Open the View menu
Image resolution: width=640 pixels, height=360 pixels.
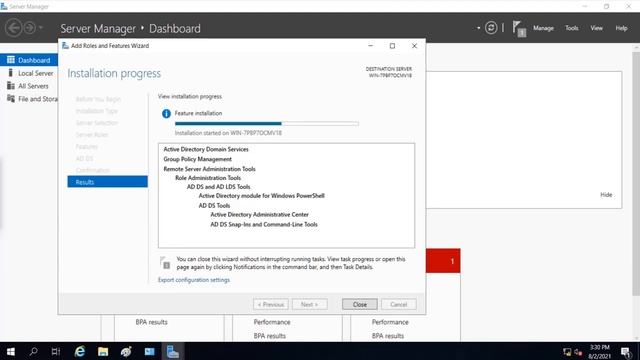click(x=596, y=28)
